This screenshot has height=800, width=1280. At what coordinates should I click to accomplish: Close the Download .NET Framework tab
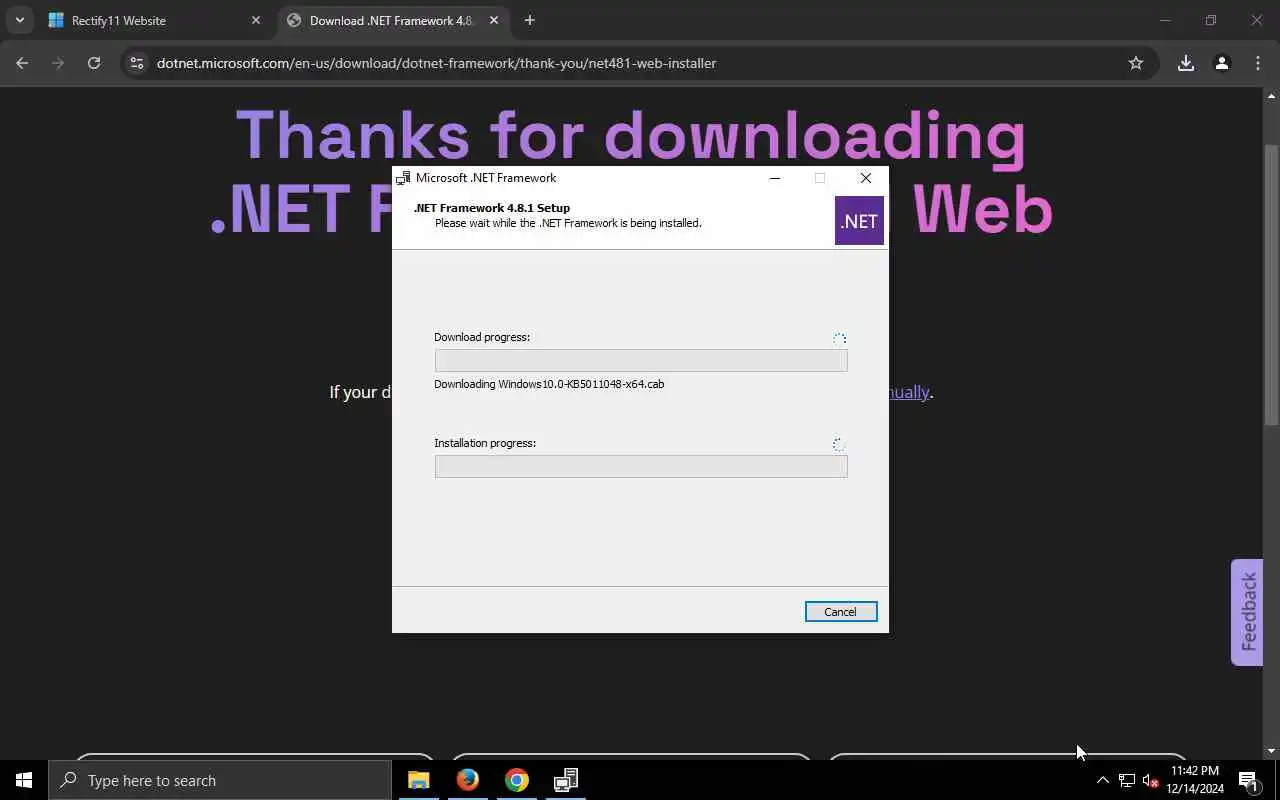(493, 20)
